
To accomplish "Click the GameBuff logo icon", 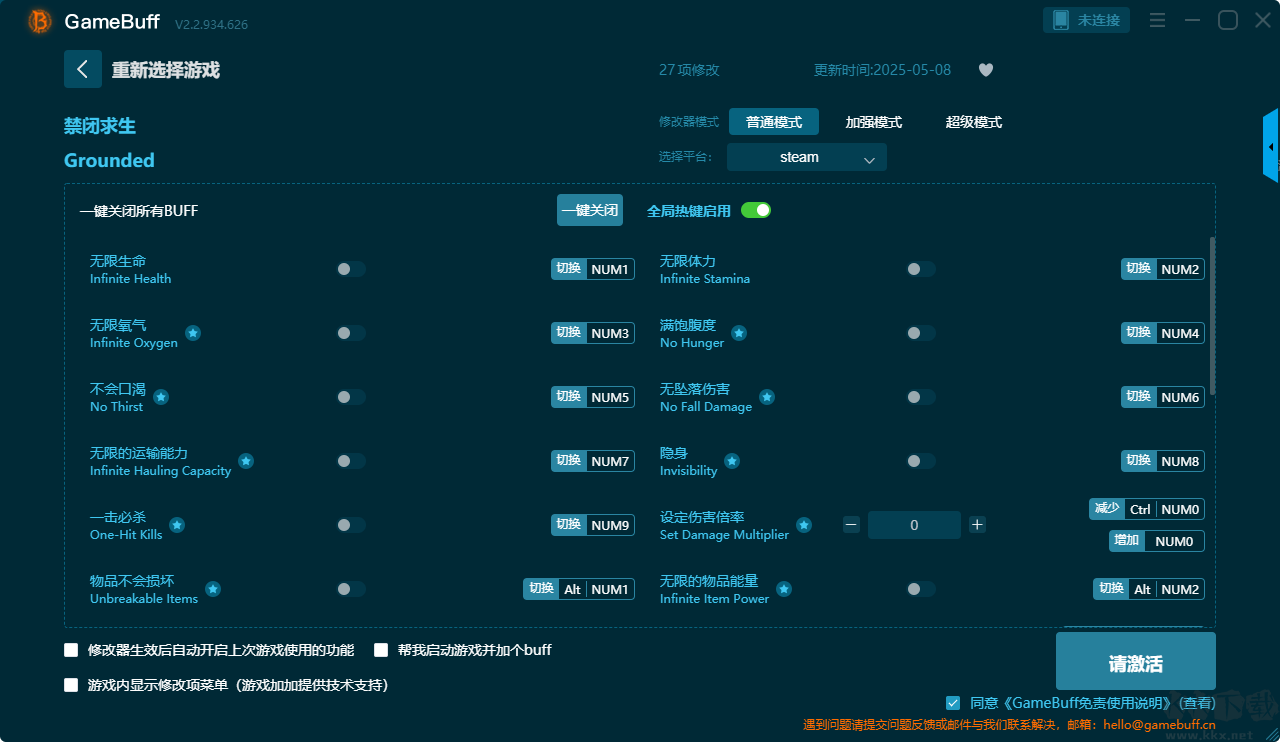I will pyautogui.click(x=40, y=21).
